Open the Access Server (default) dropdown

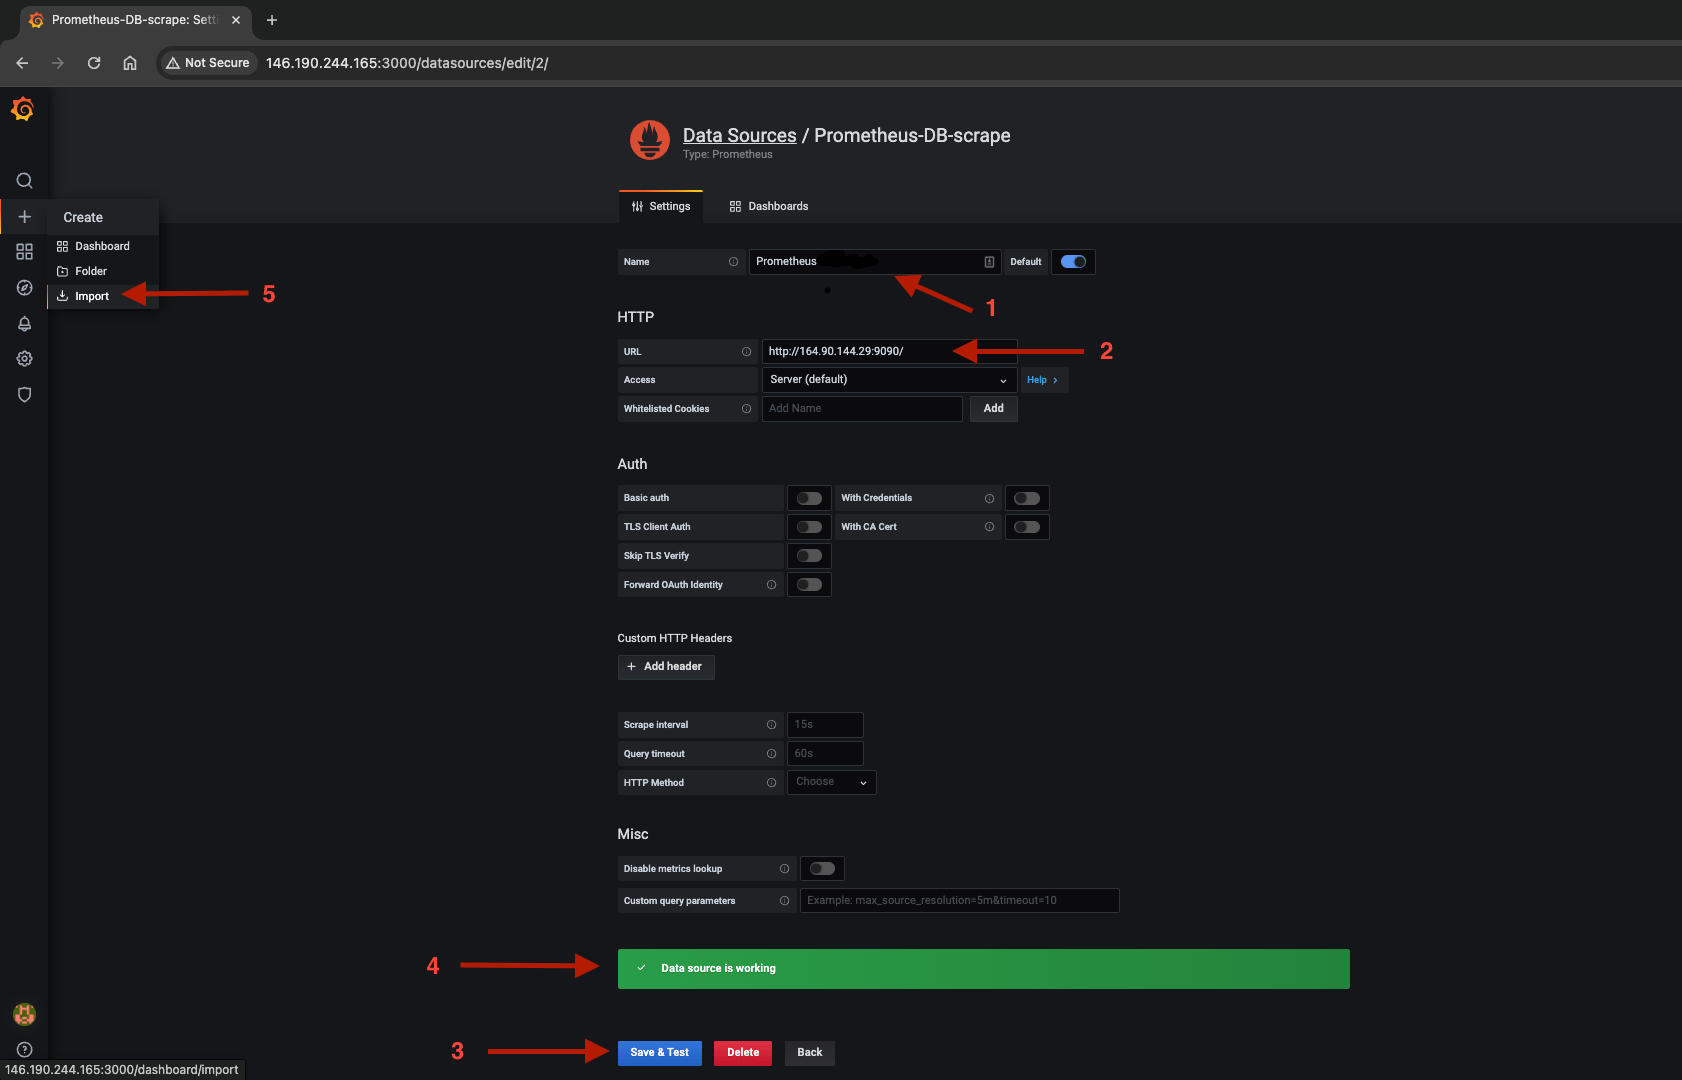(889, 380)
